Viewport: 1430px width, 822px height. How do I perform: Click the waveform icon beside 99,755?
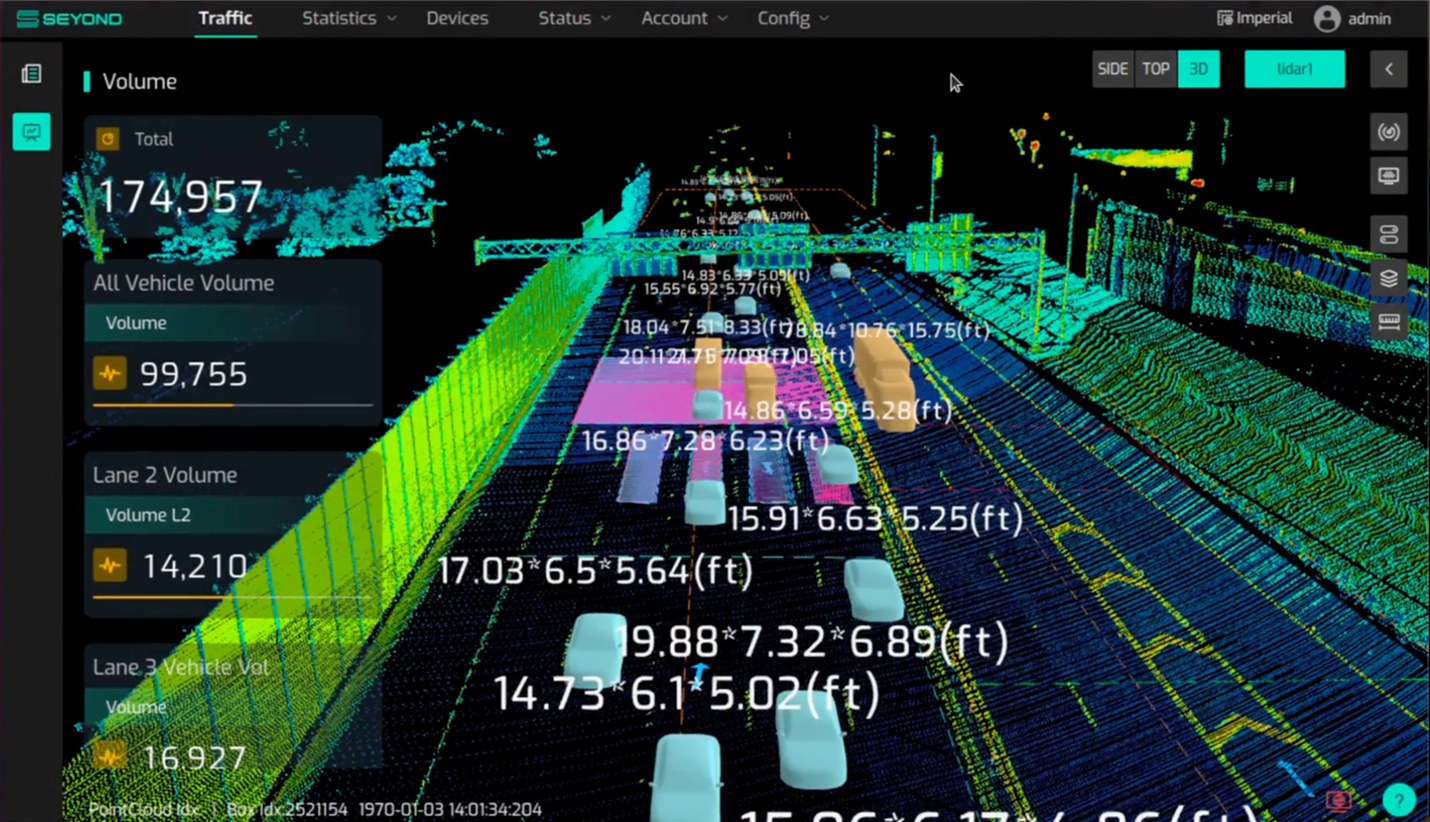pyautogui.click(x=110, y=374)
